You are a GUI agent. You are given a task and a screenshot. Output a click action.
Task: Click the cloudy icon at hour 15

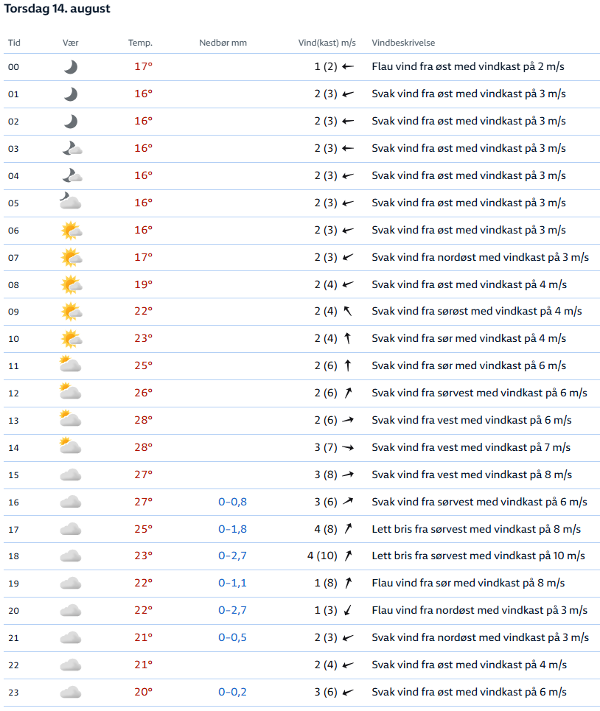tap(70, 474)
